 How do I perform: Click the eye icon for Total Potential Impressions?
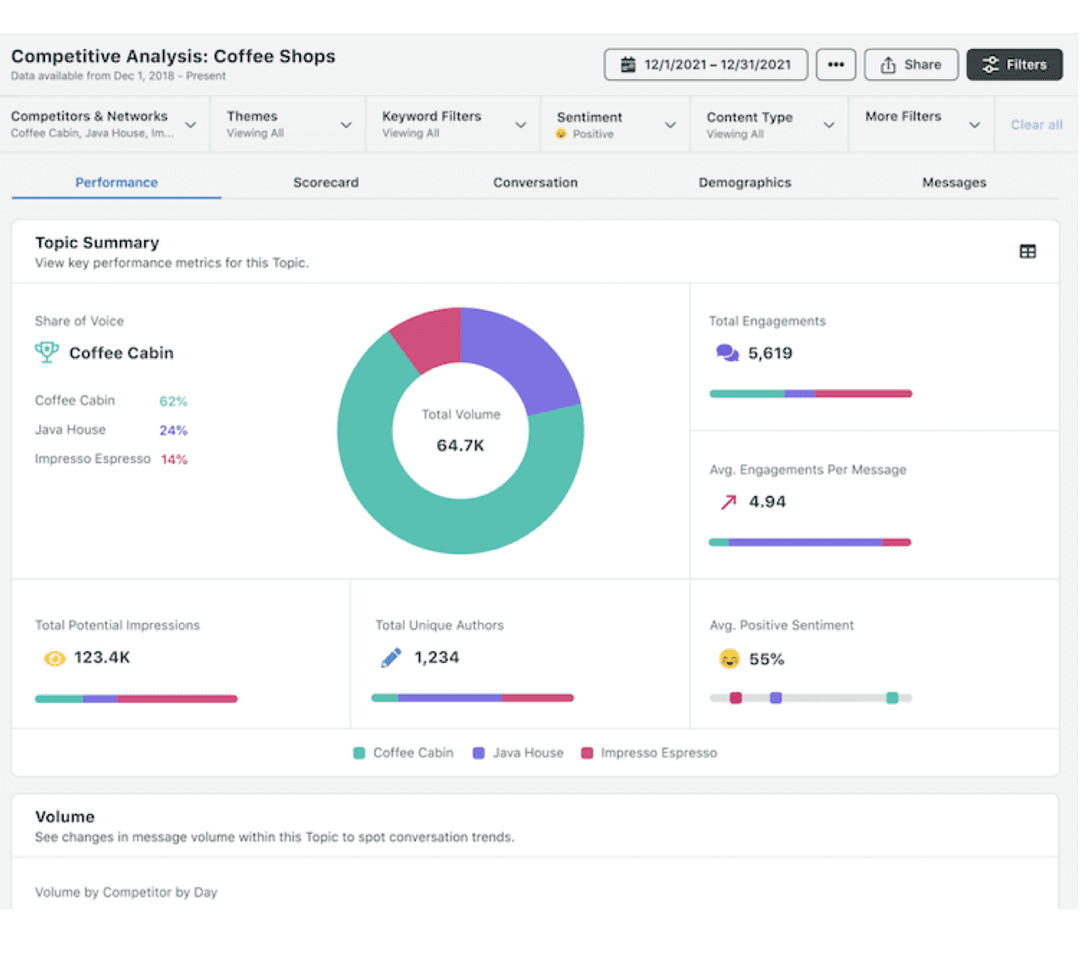coord(54,658)
